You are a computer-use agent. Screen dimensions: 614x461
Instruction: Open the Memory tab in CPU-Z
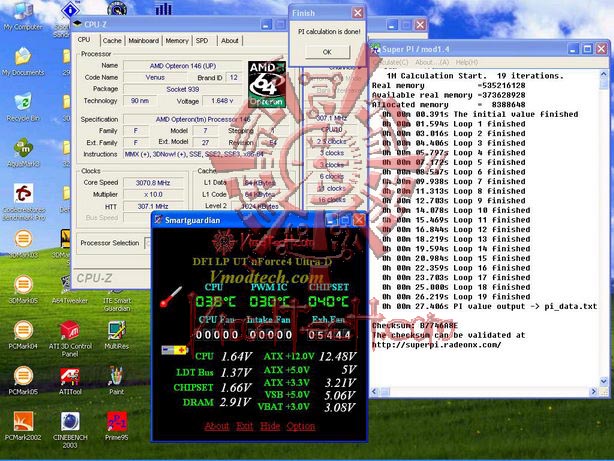[177, 40]
